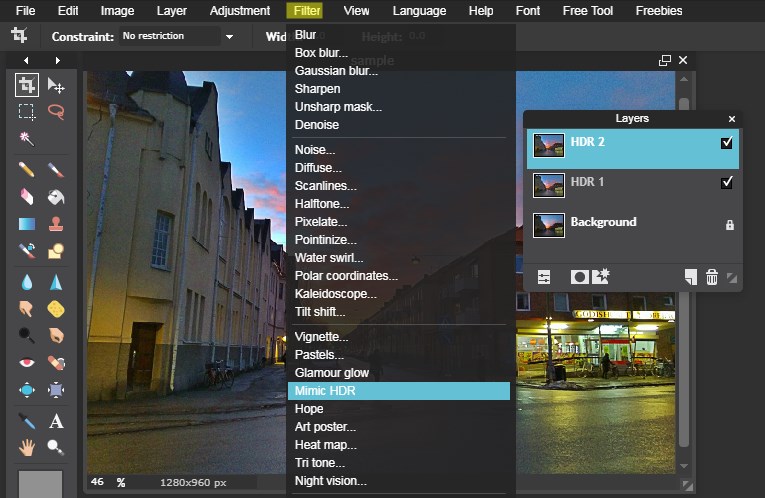Create a new layer
765x498 pixels.
[x=691, y=277]
